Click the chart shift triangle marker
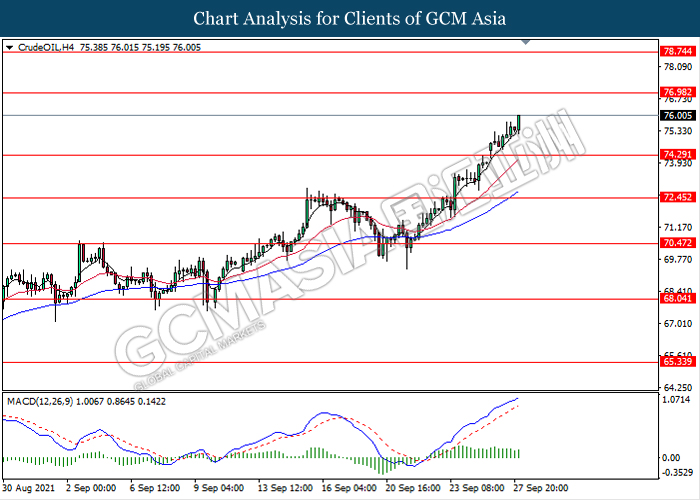Screen dimensions: 700x500 tap(526, 42)
